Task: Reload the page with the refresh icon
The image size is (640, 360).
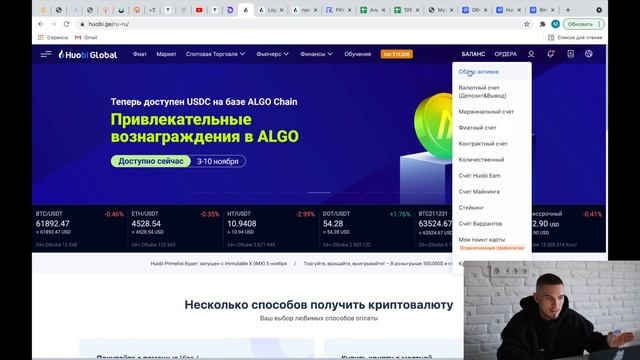Action: pyautogui.click(x=67, y=24)
